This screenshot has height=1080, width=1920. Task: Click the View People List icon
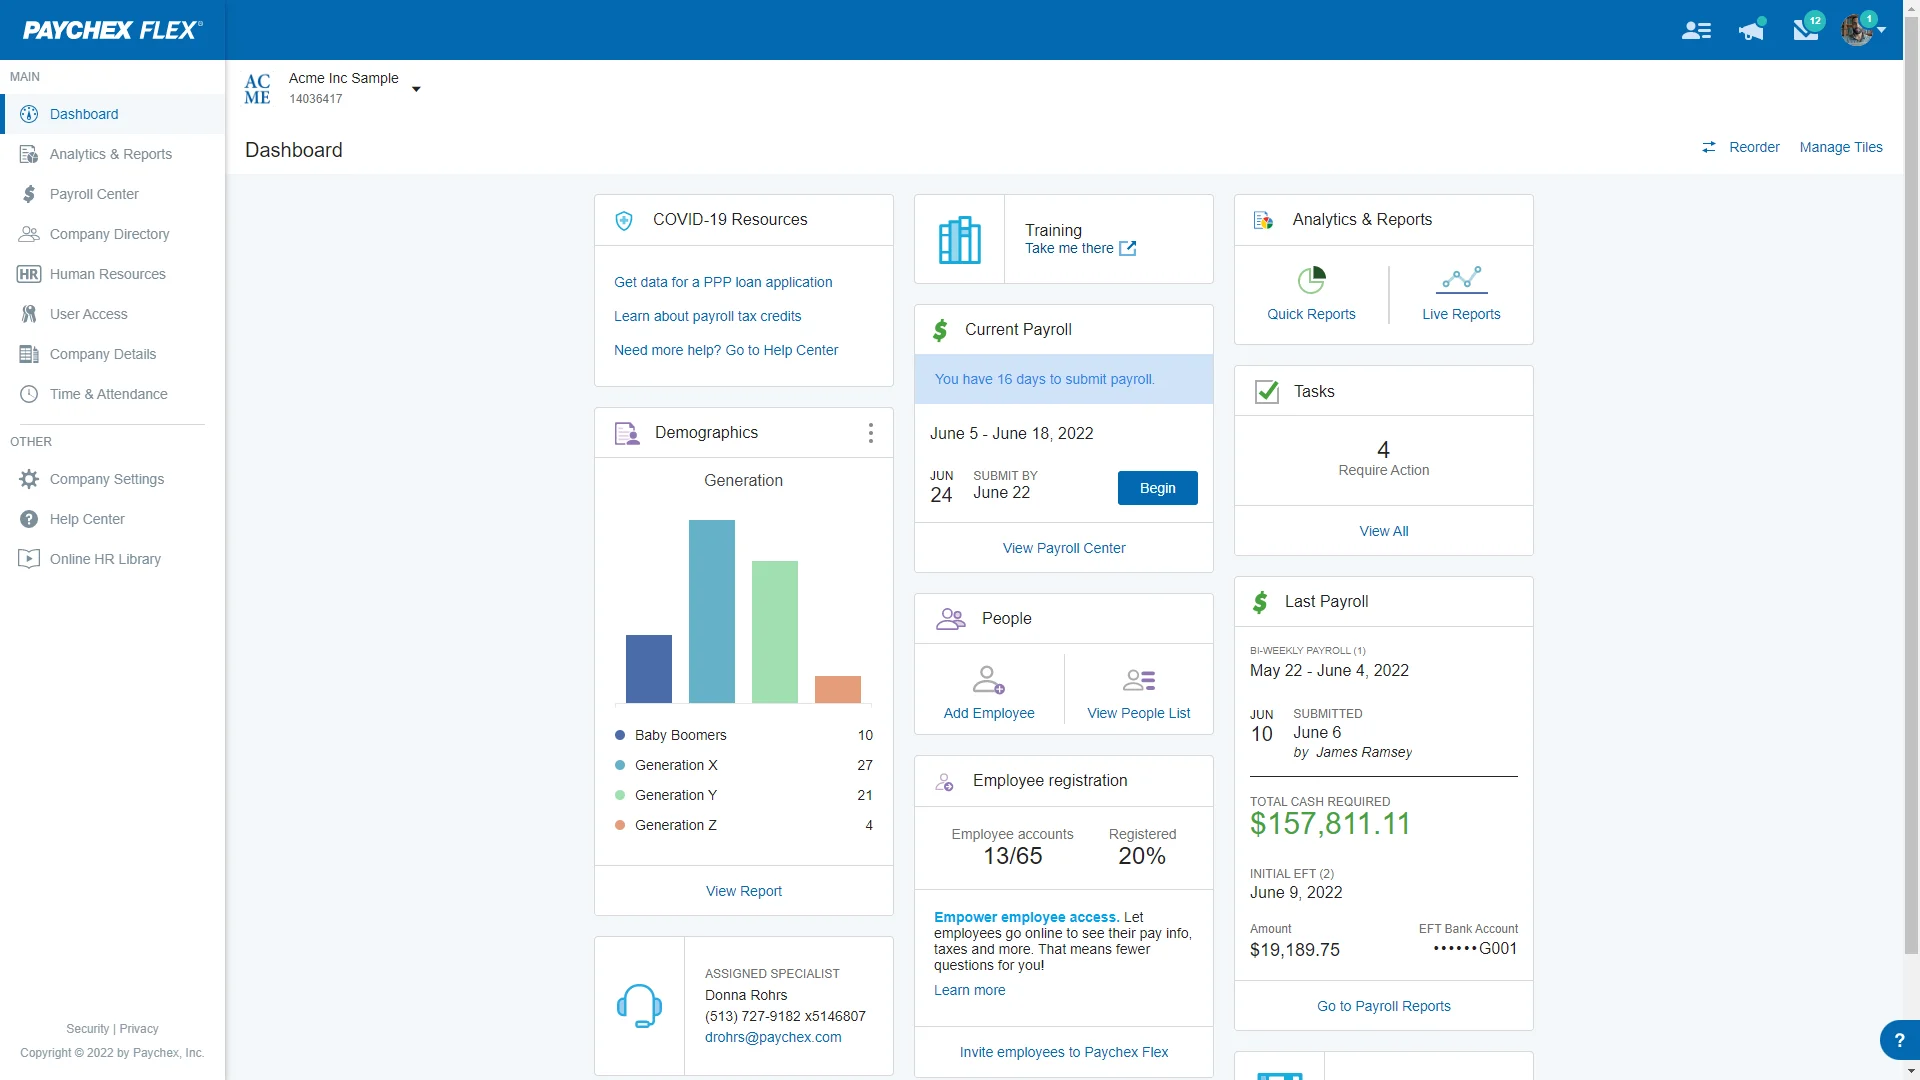click(x=1139, y=681)
